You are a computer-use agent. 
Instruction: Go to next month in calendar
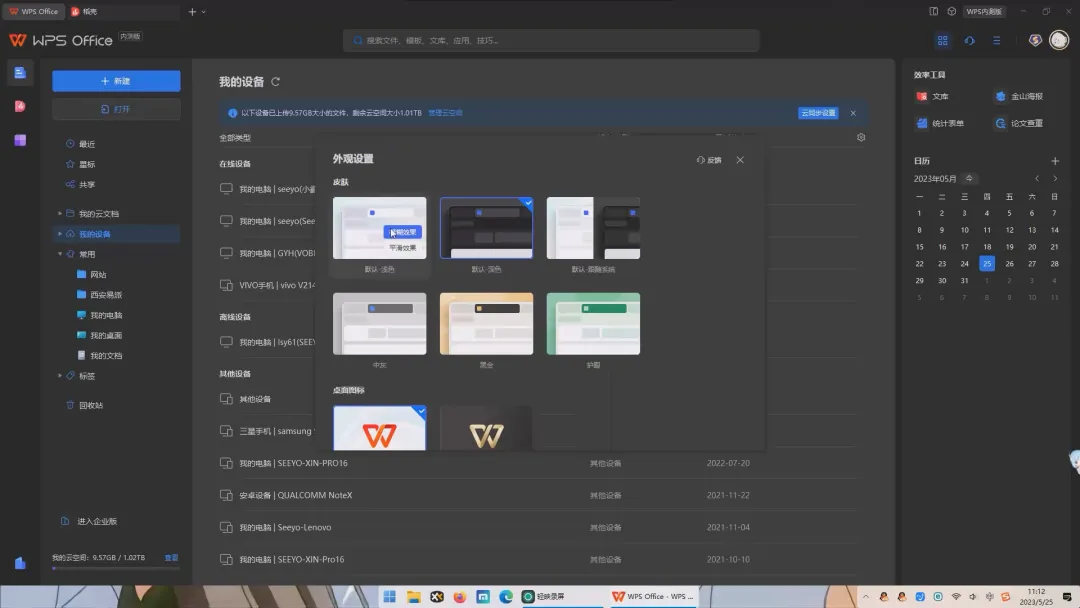[1055, 179]
